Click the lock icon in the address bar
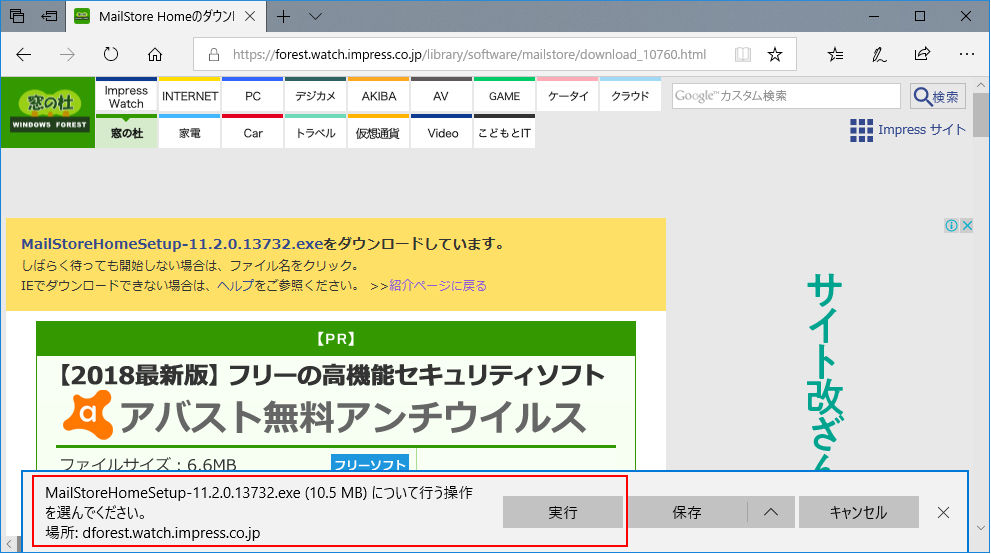This screenshot has height=554, width=991. [x=214, y=54]
